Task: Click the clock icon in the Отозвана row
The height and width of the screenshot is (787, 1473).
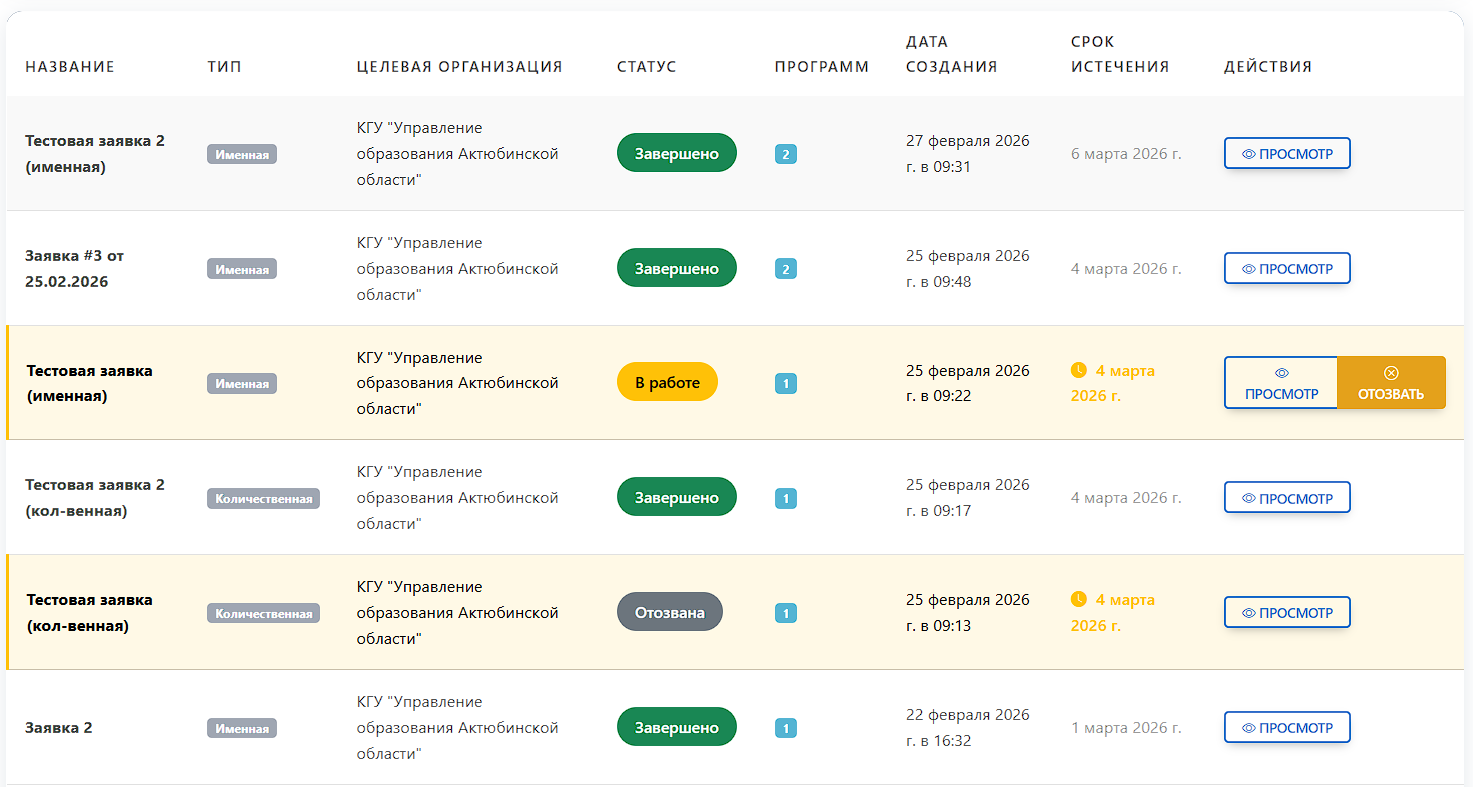Action: pyautogui.click(x=1078, y=600)
